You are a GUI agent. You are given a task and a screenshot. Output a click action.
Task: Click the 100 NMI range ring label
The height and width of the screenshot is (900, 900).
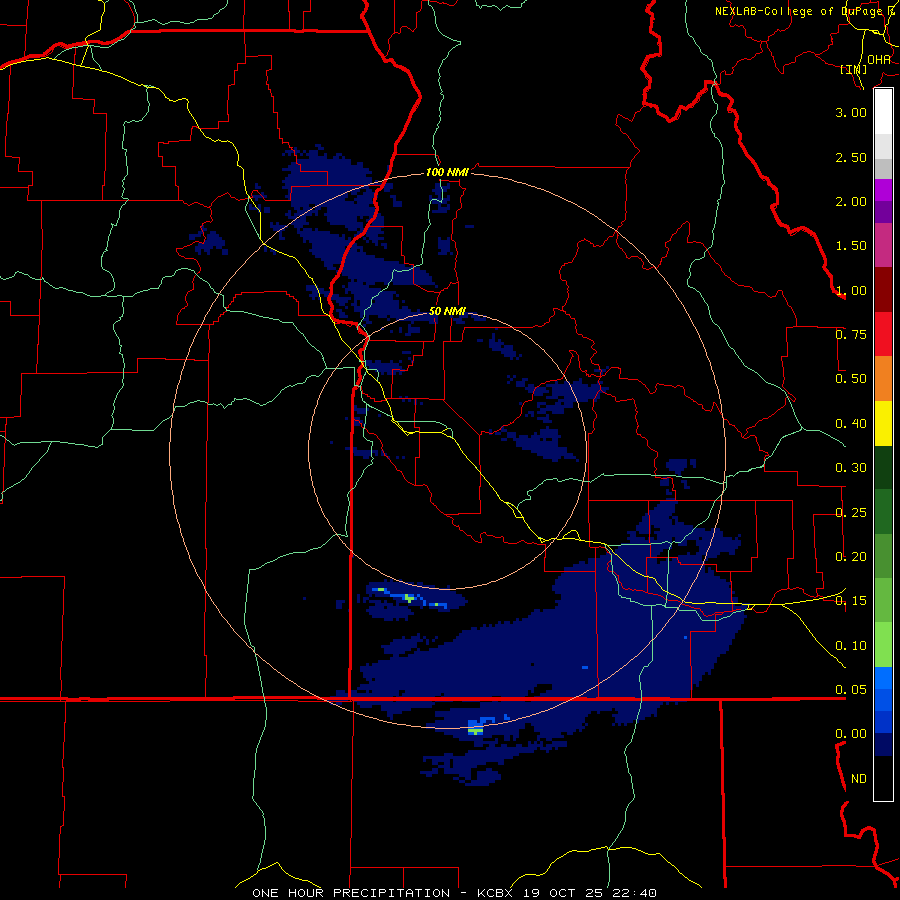tap(447, 172)
